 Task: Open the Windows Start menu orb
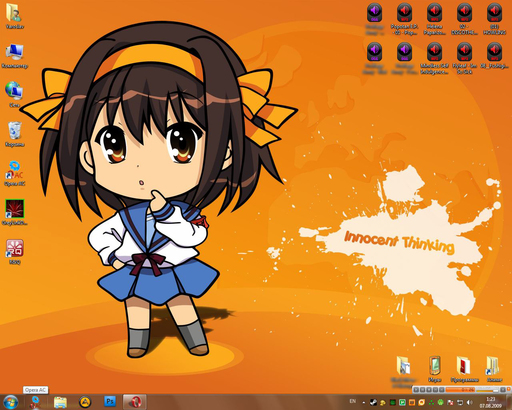click(x=10, y=402)
